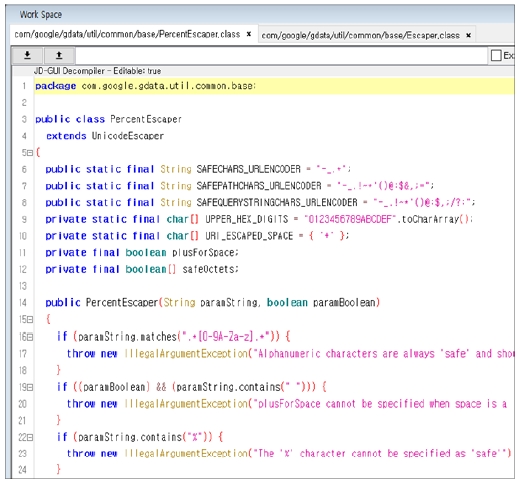Click the JD-GUI Decompiler Editable label
The image size is (520, 483).
pyautogui.click(x=97, y=71)
